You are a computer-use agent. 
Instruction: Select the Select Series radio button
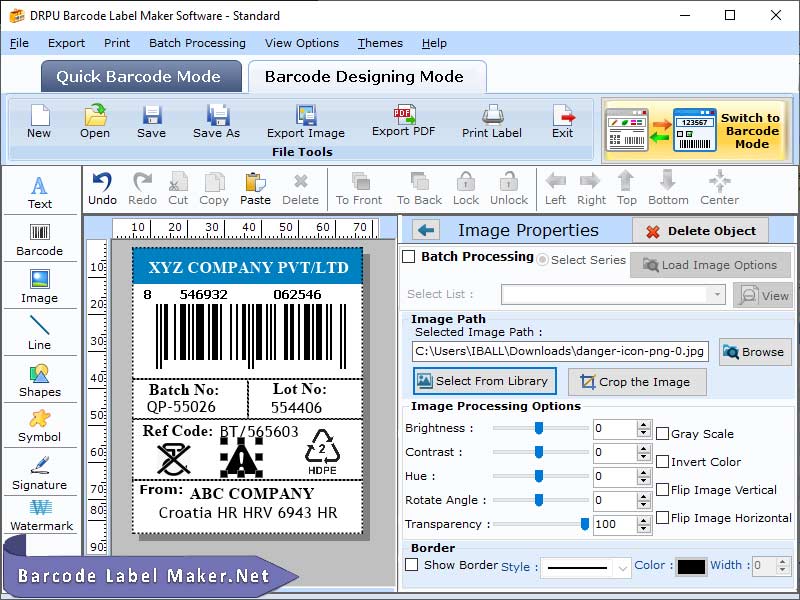543,260
